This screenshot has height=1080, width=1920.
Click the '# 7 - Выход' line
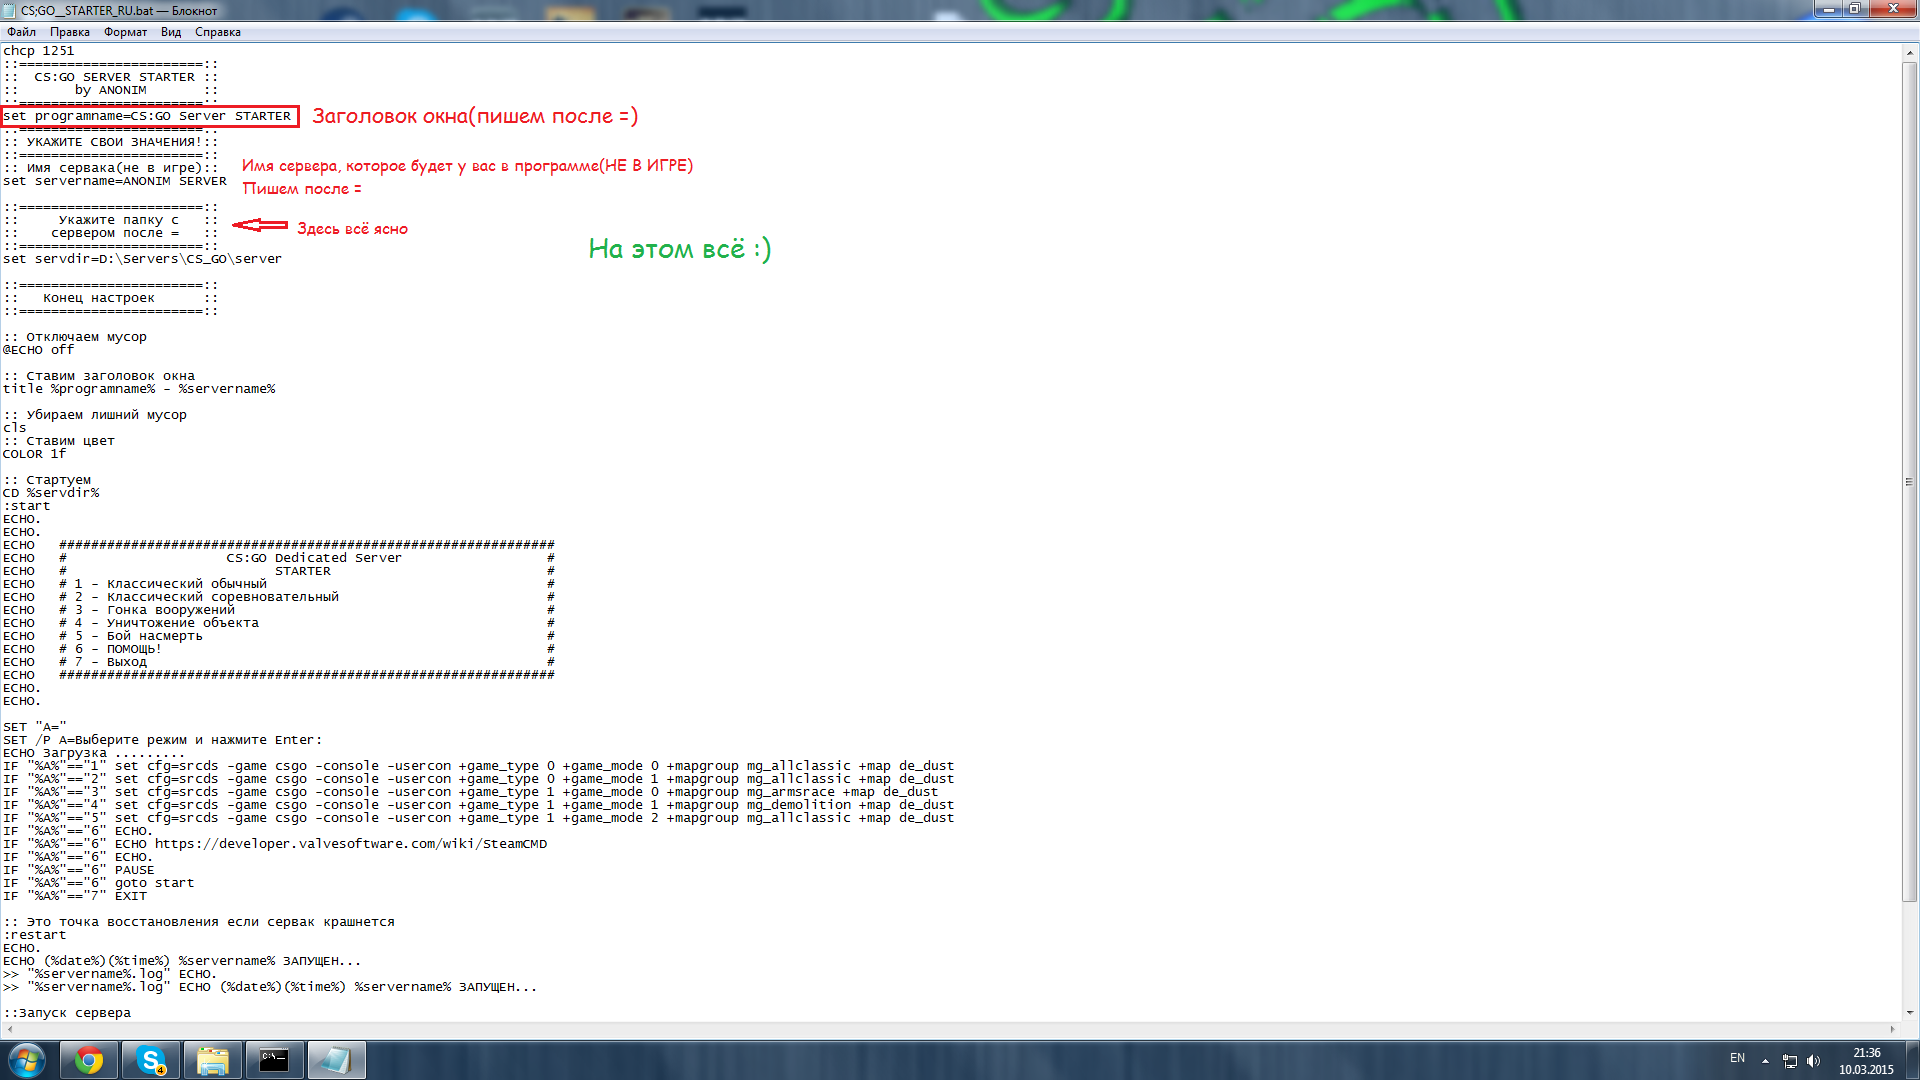[x=279, y=662]
